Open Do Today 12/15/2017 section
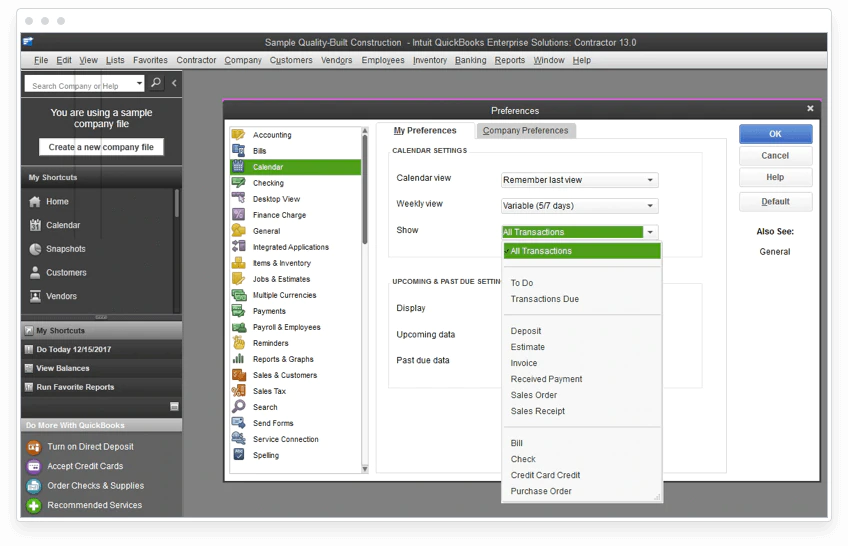The height and width of the screenshot is (546, 848). point(101,349)
